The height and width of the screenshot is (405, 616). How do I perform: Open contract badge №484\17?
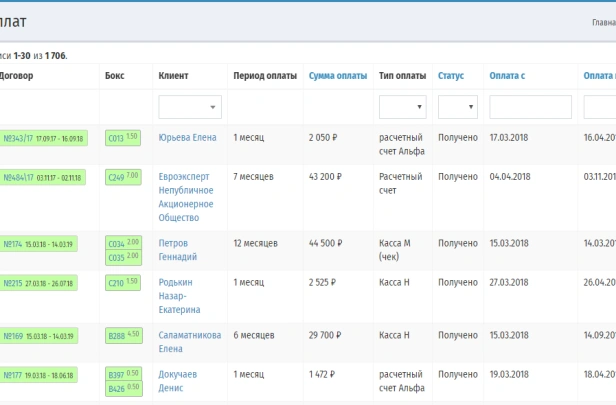(43, 177)
